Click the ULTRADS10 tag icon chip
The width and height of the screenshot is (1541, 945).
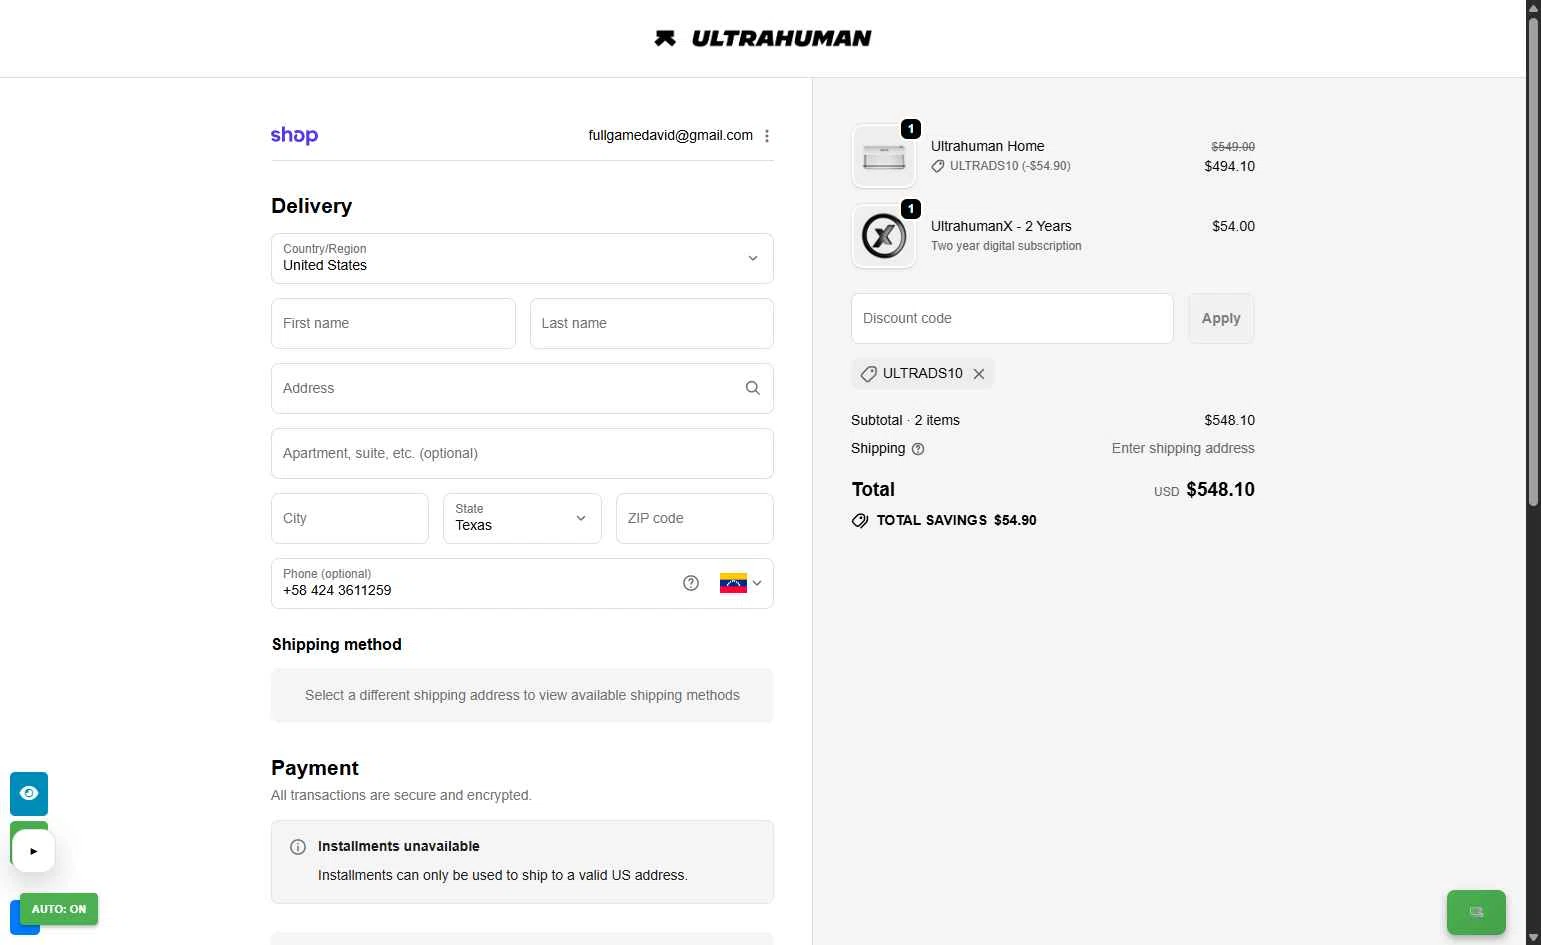coord(868,373)
